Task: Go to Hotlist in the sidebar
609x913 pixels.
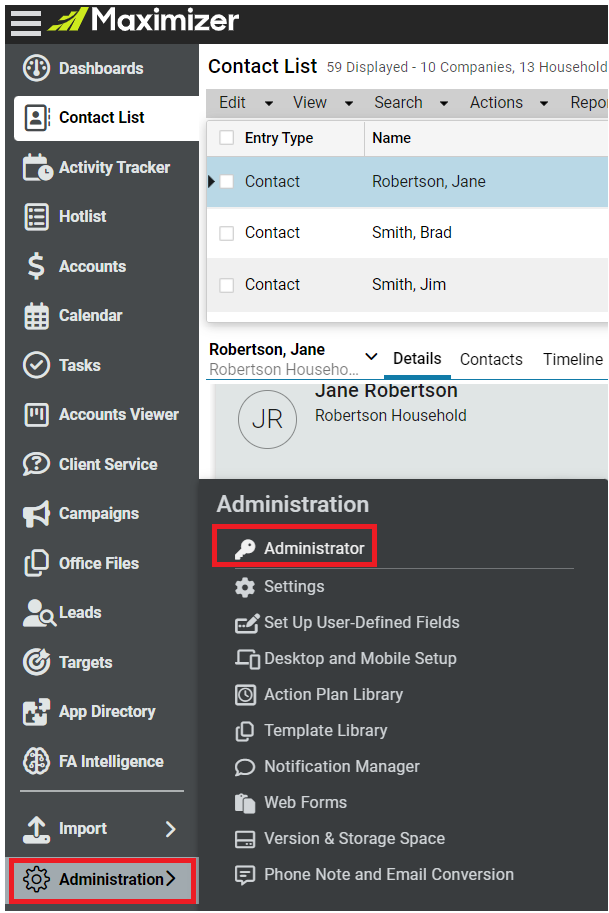Action: [83, 217]
